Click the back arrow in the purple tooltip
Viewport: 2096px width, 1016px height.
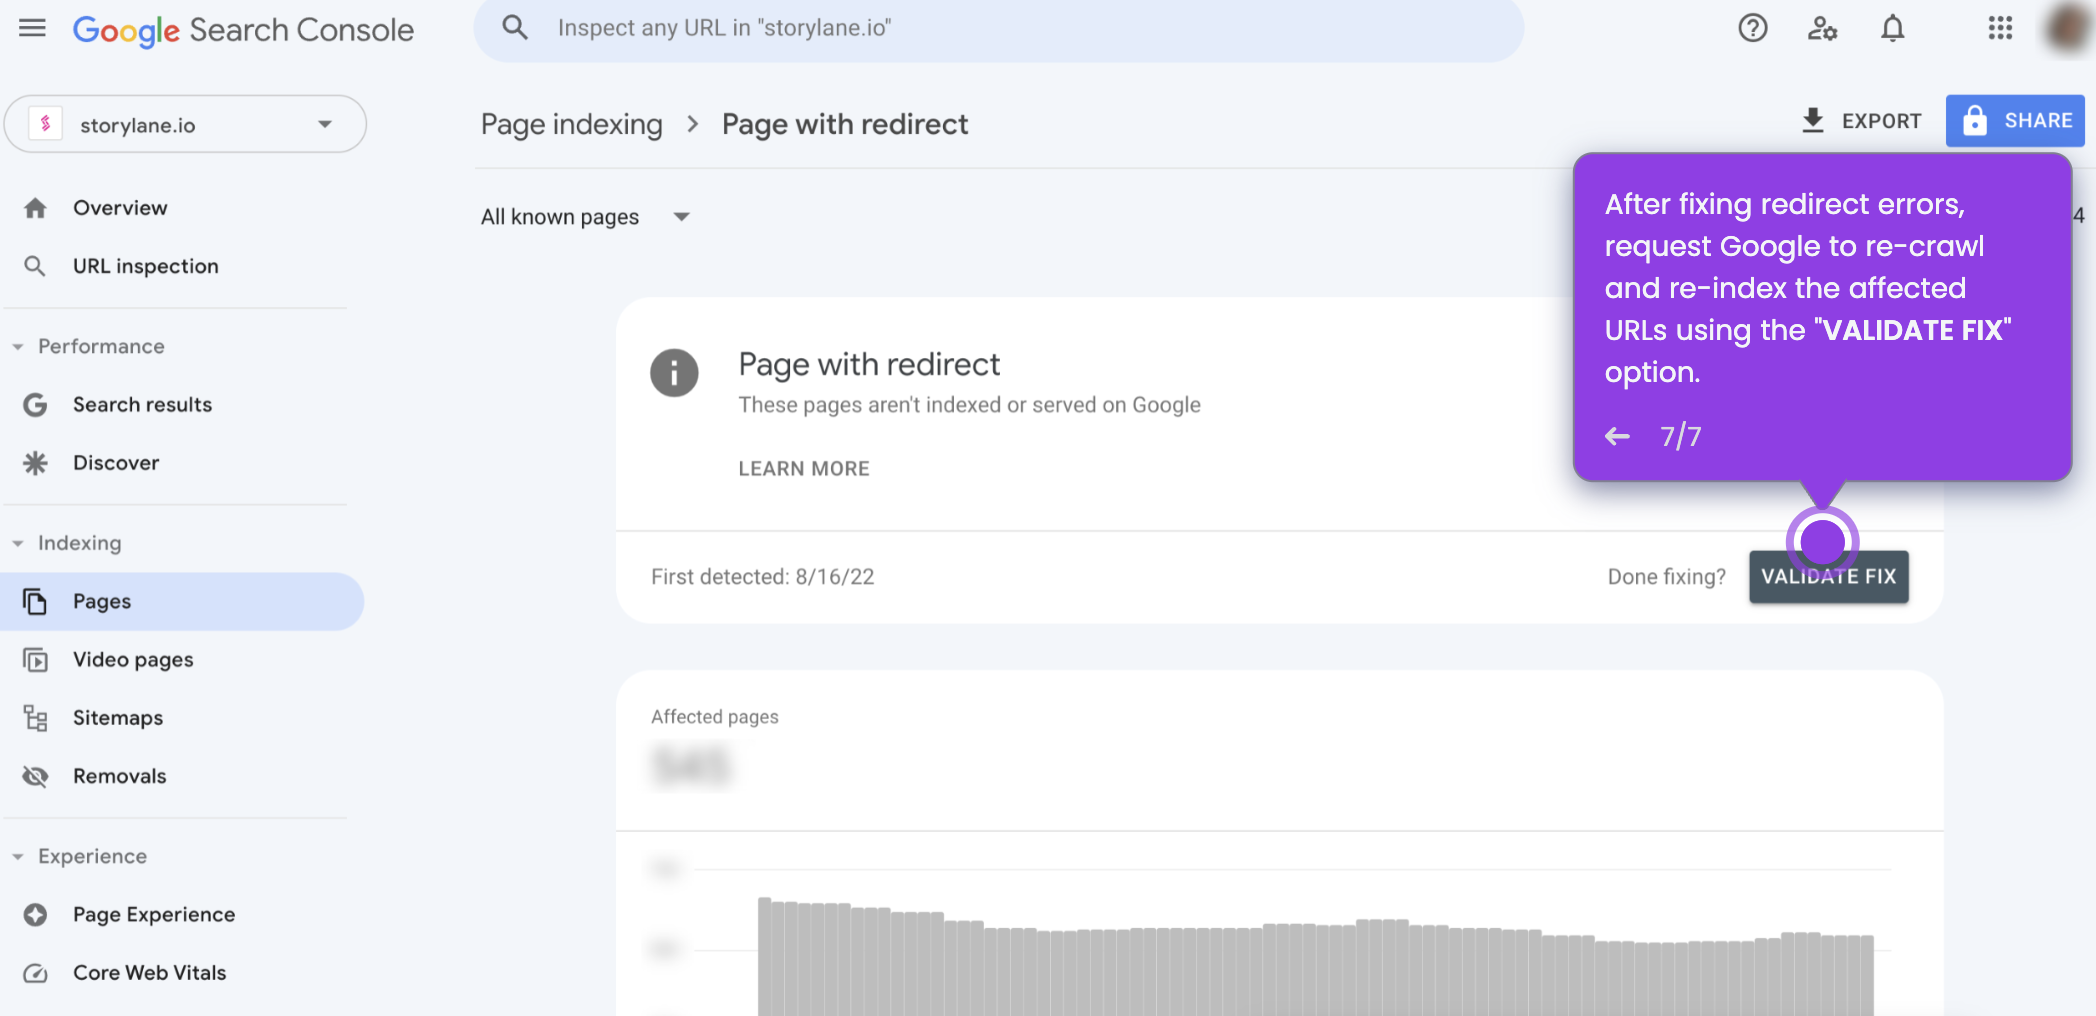coord(1617,435)
